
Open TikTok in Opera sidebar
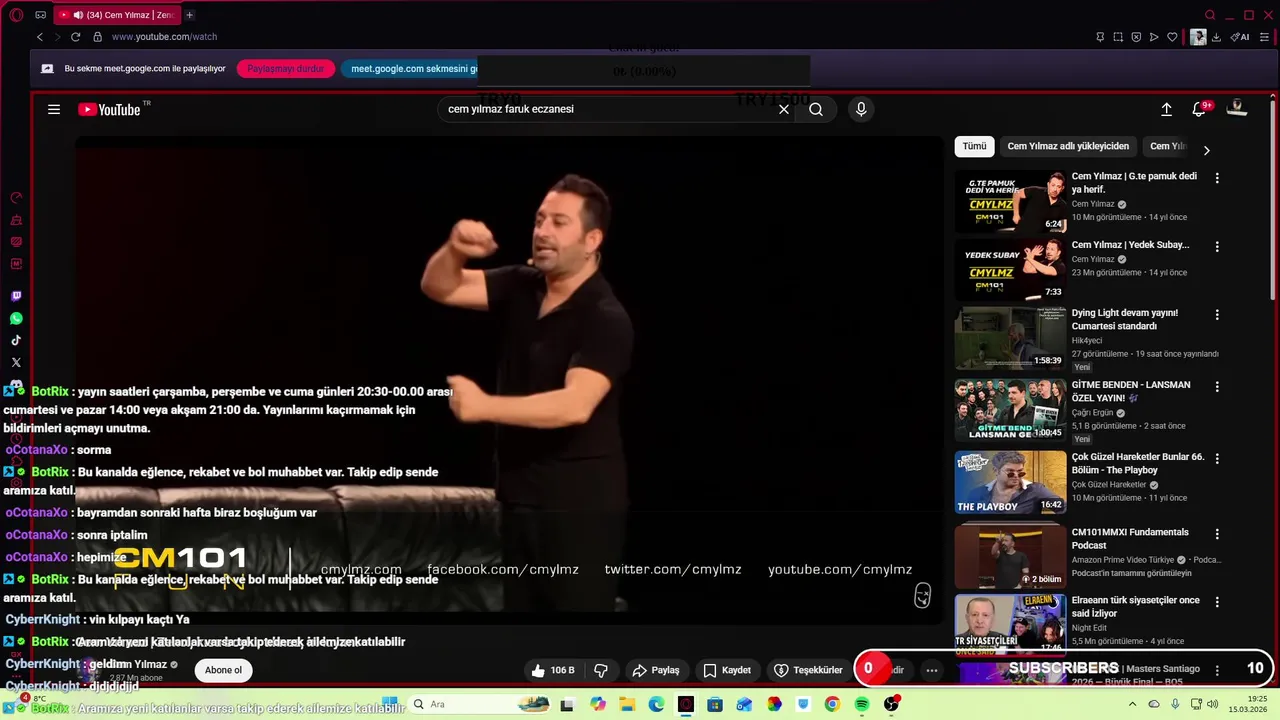pyautogui.click(x=16, y=340)
